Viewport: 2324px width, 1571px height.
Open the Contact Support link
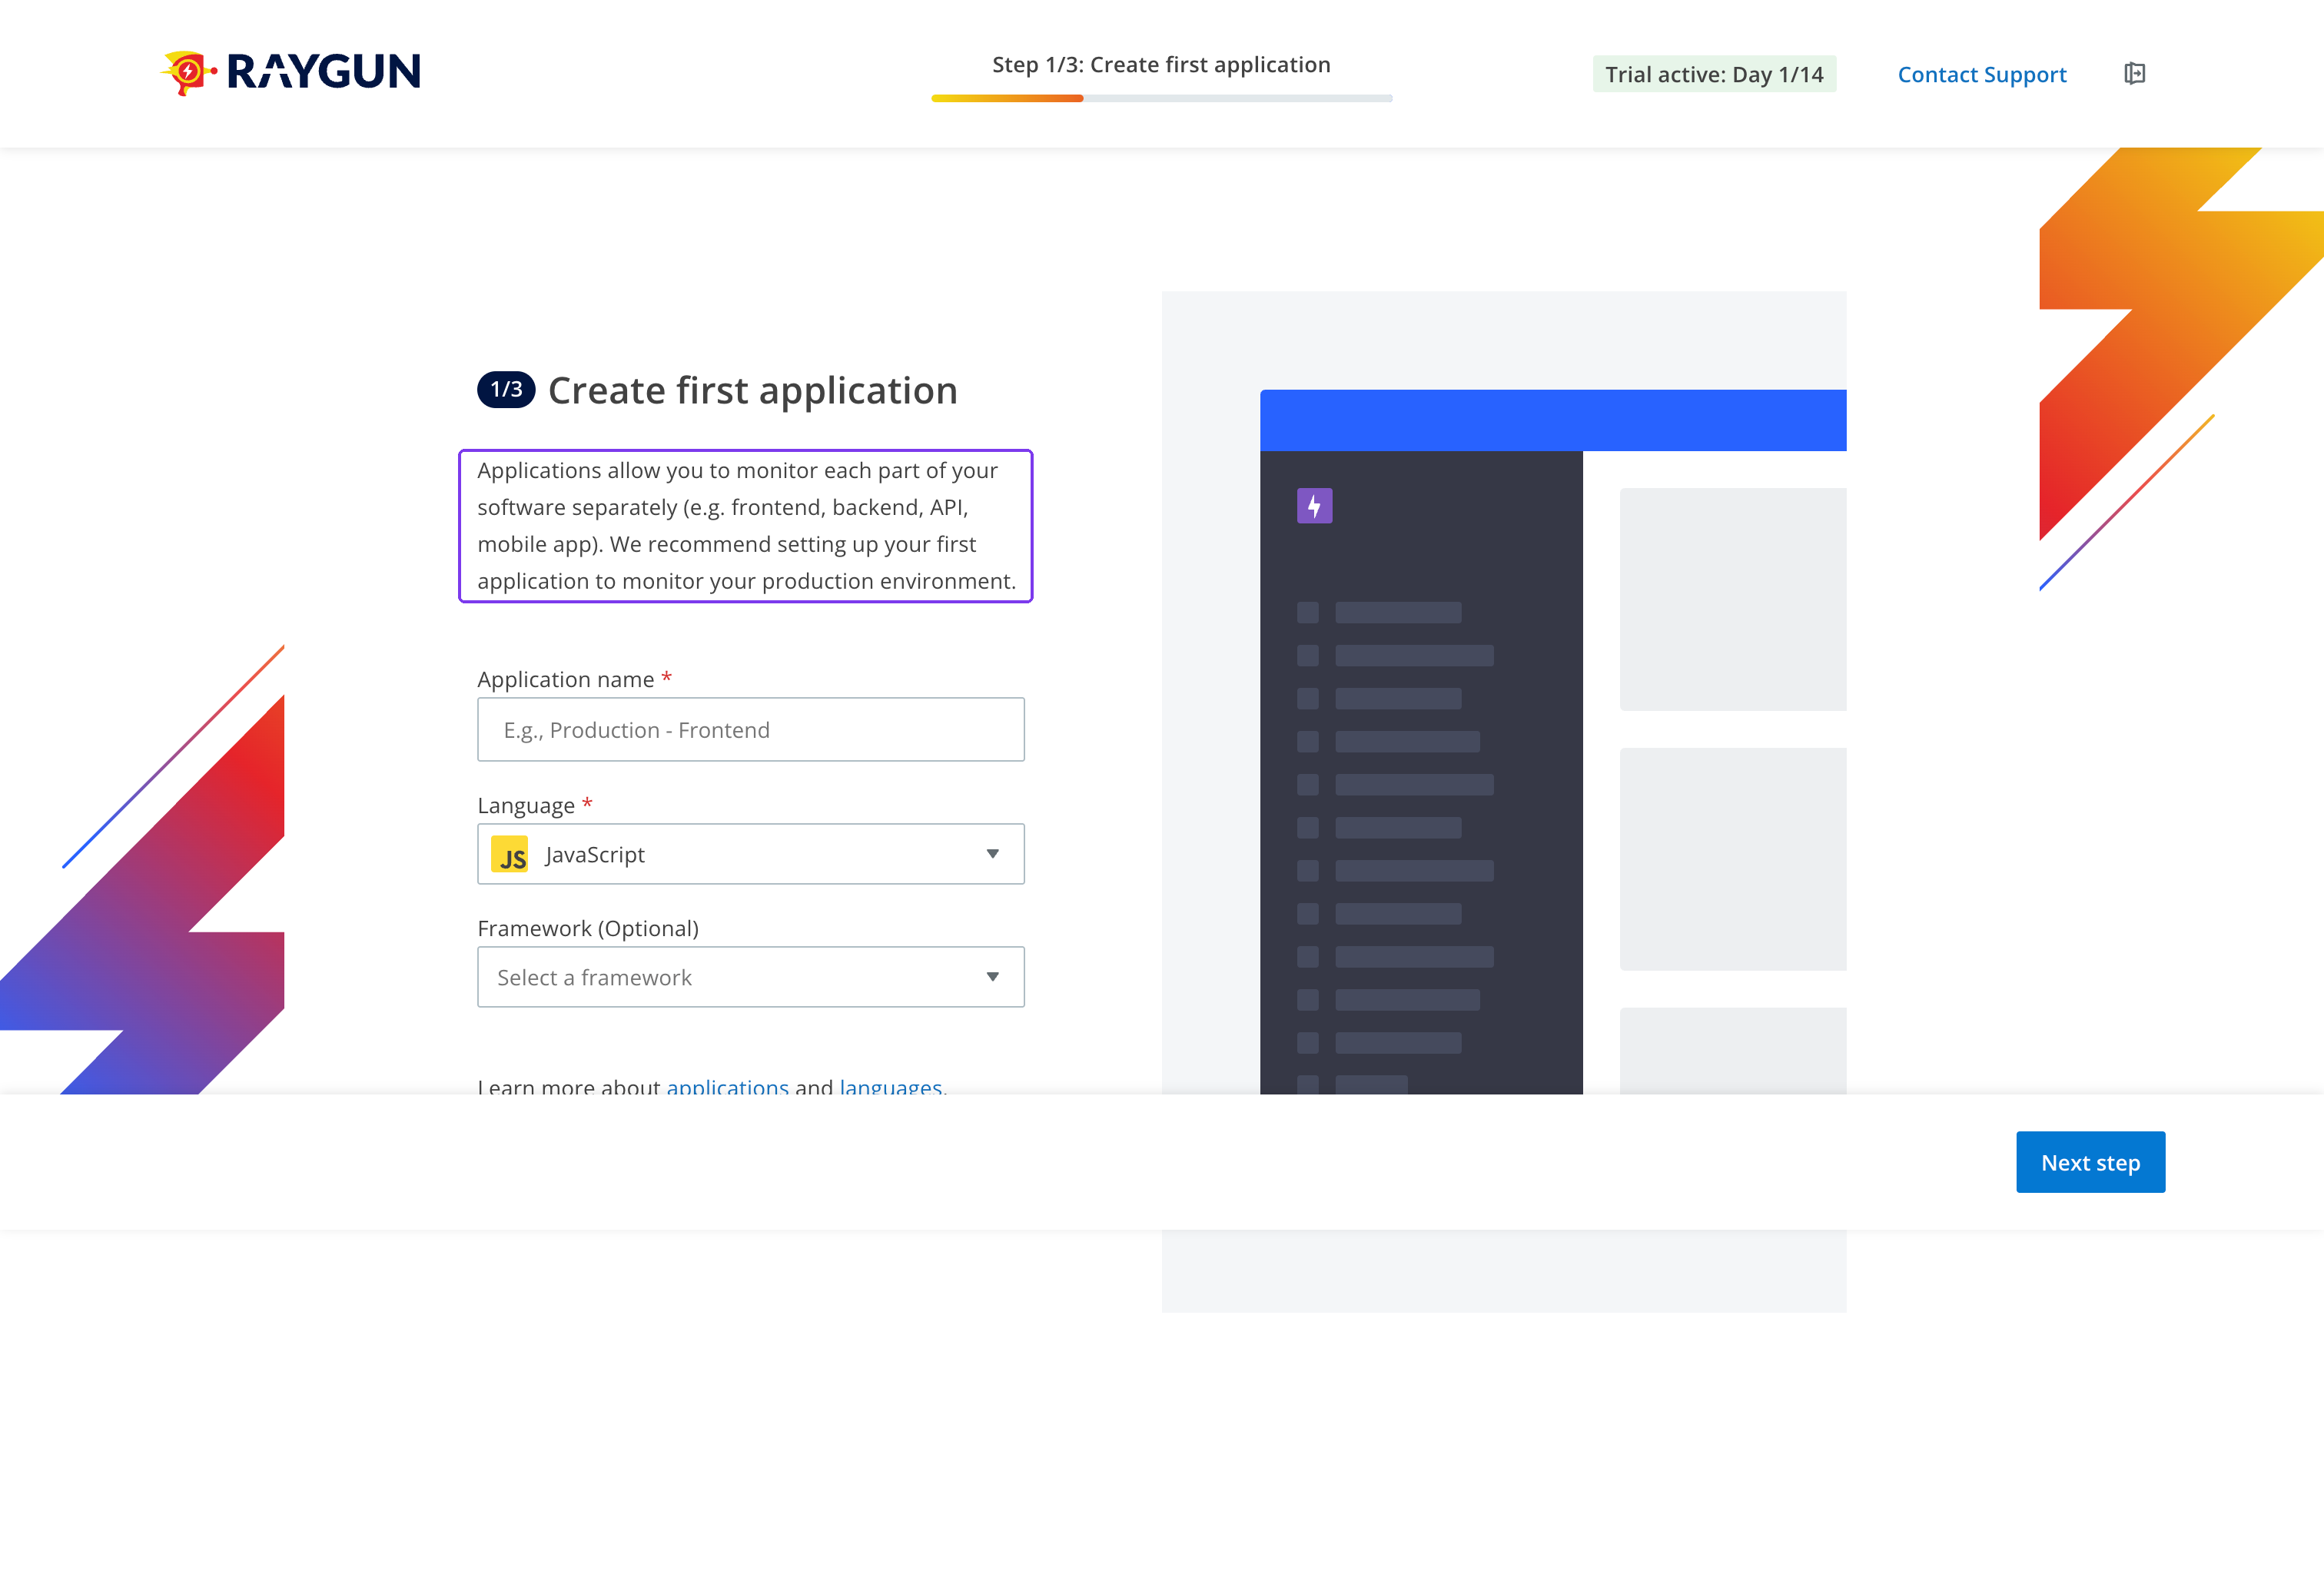(x=1981, y=74)
